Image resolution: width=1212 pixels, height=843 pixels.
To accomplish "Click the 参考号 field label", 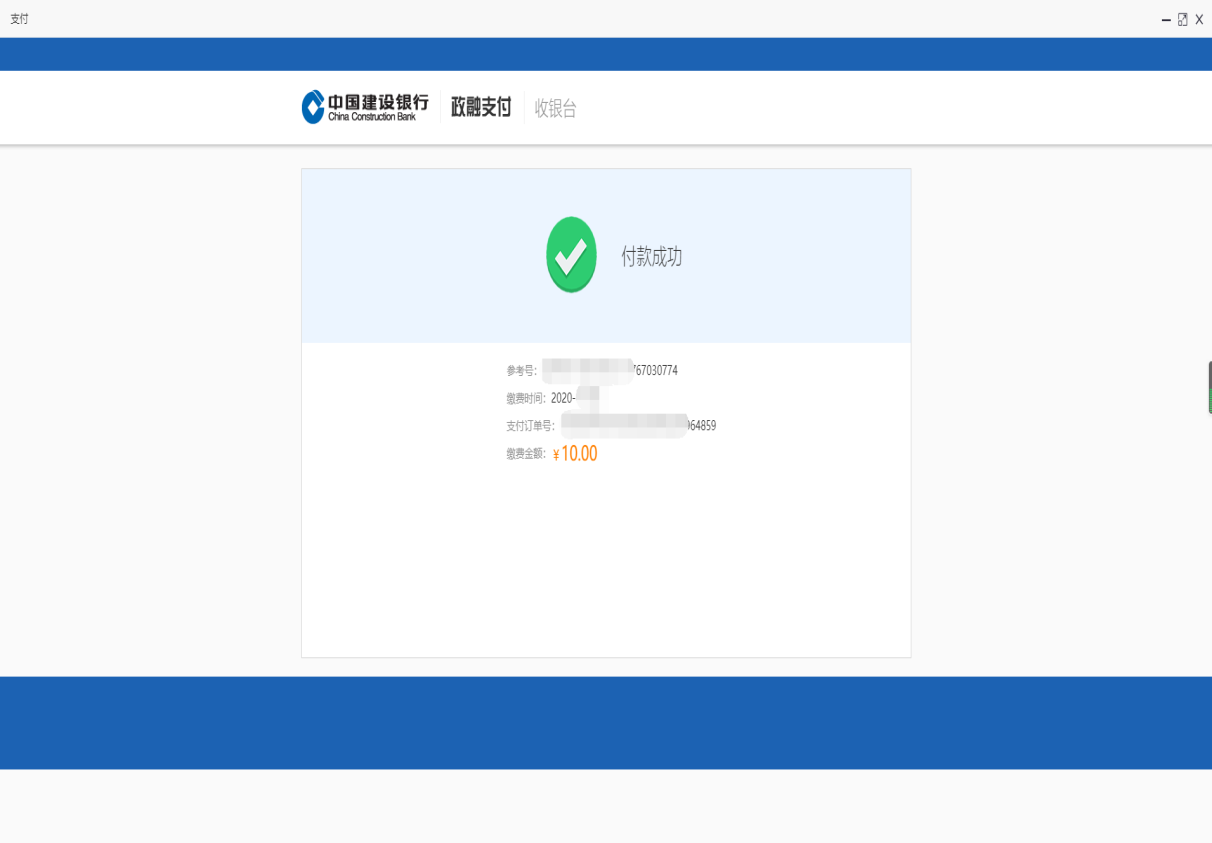I will tap(521, 371).
